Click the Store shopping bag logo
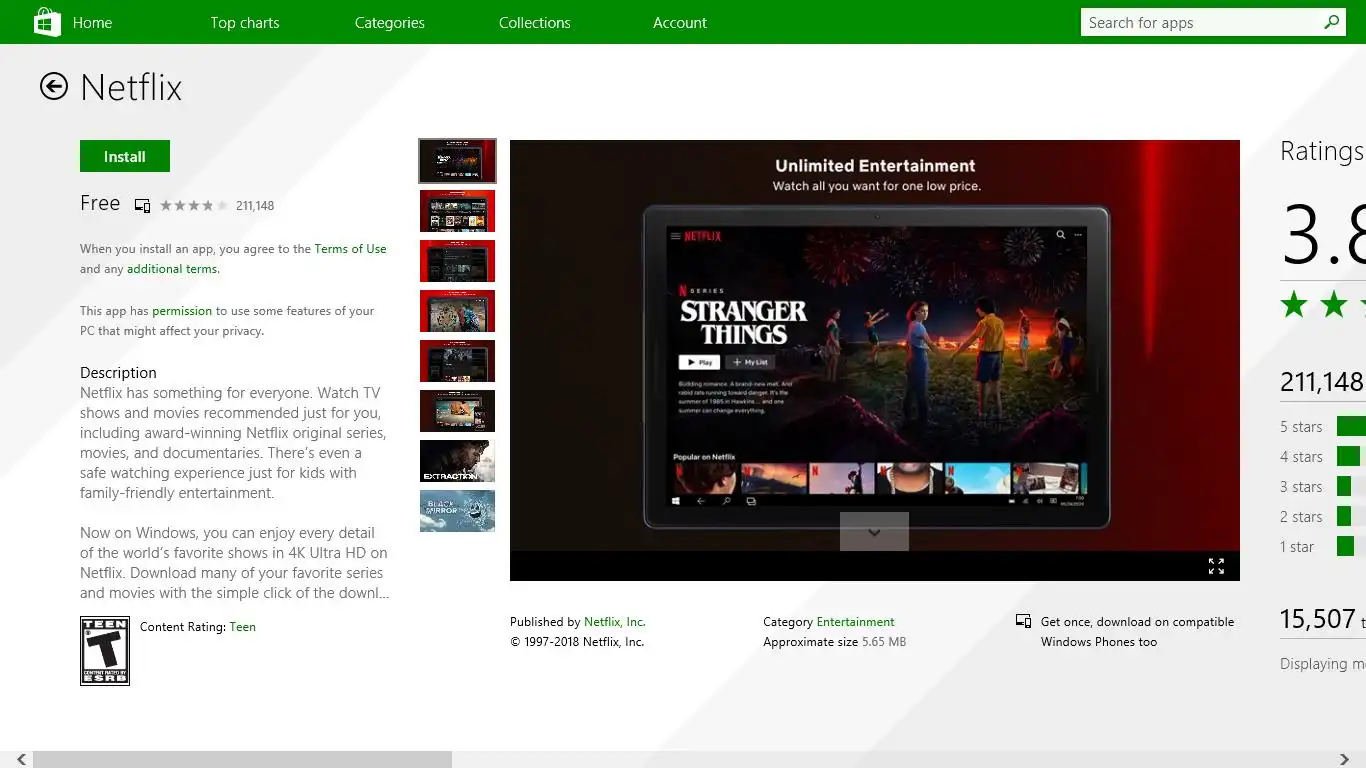The image size is (1366, 768). (x=47, y=22)
